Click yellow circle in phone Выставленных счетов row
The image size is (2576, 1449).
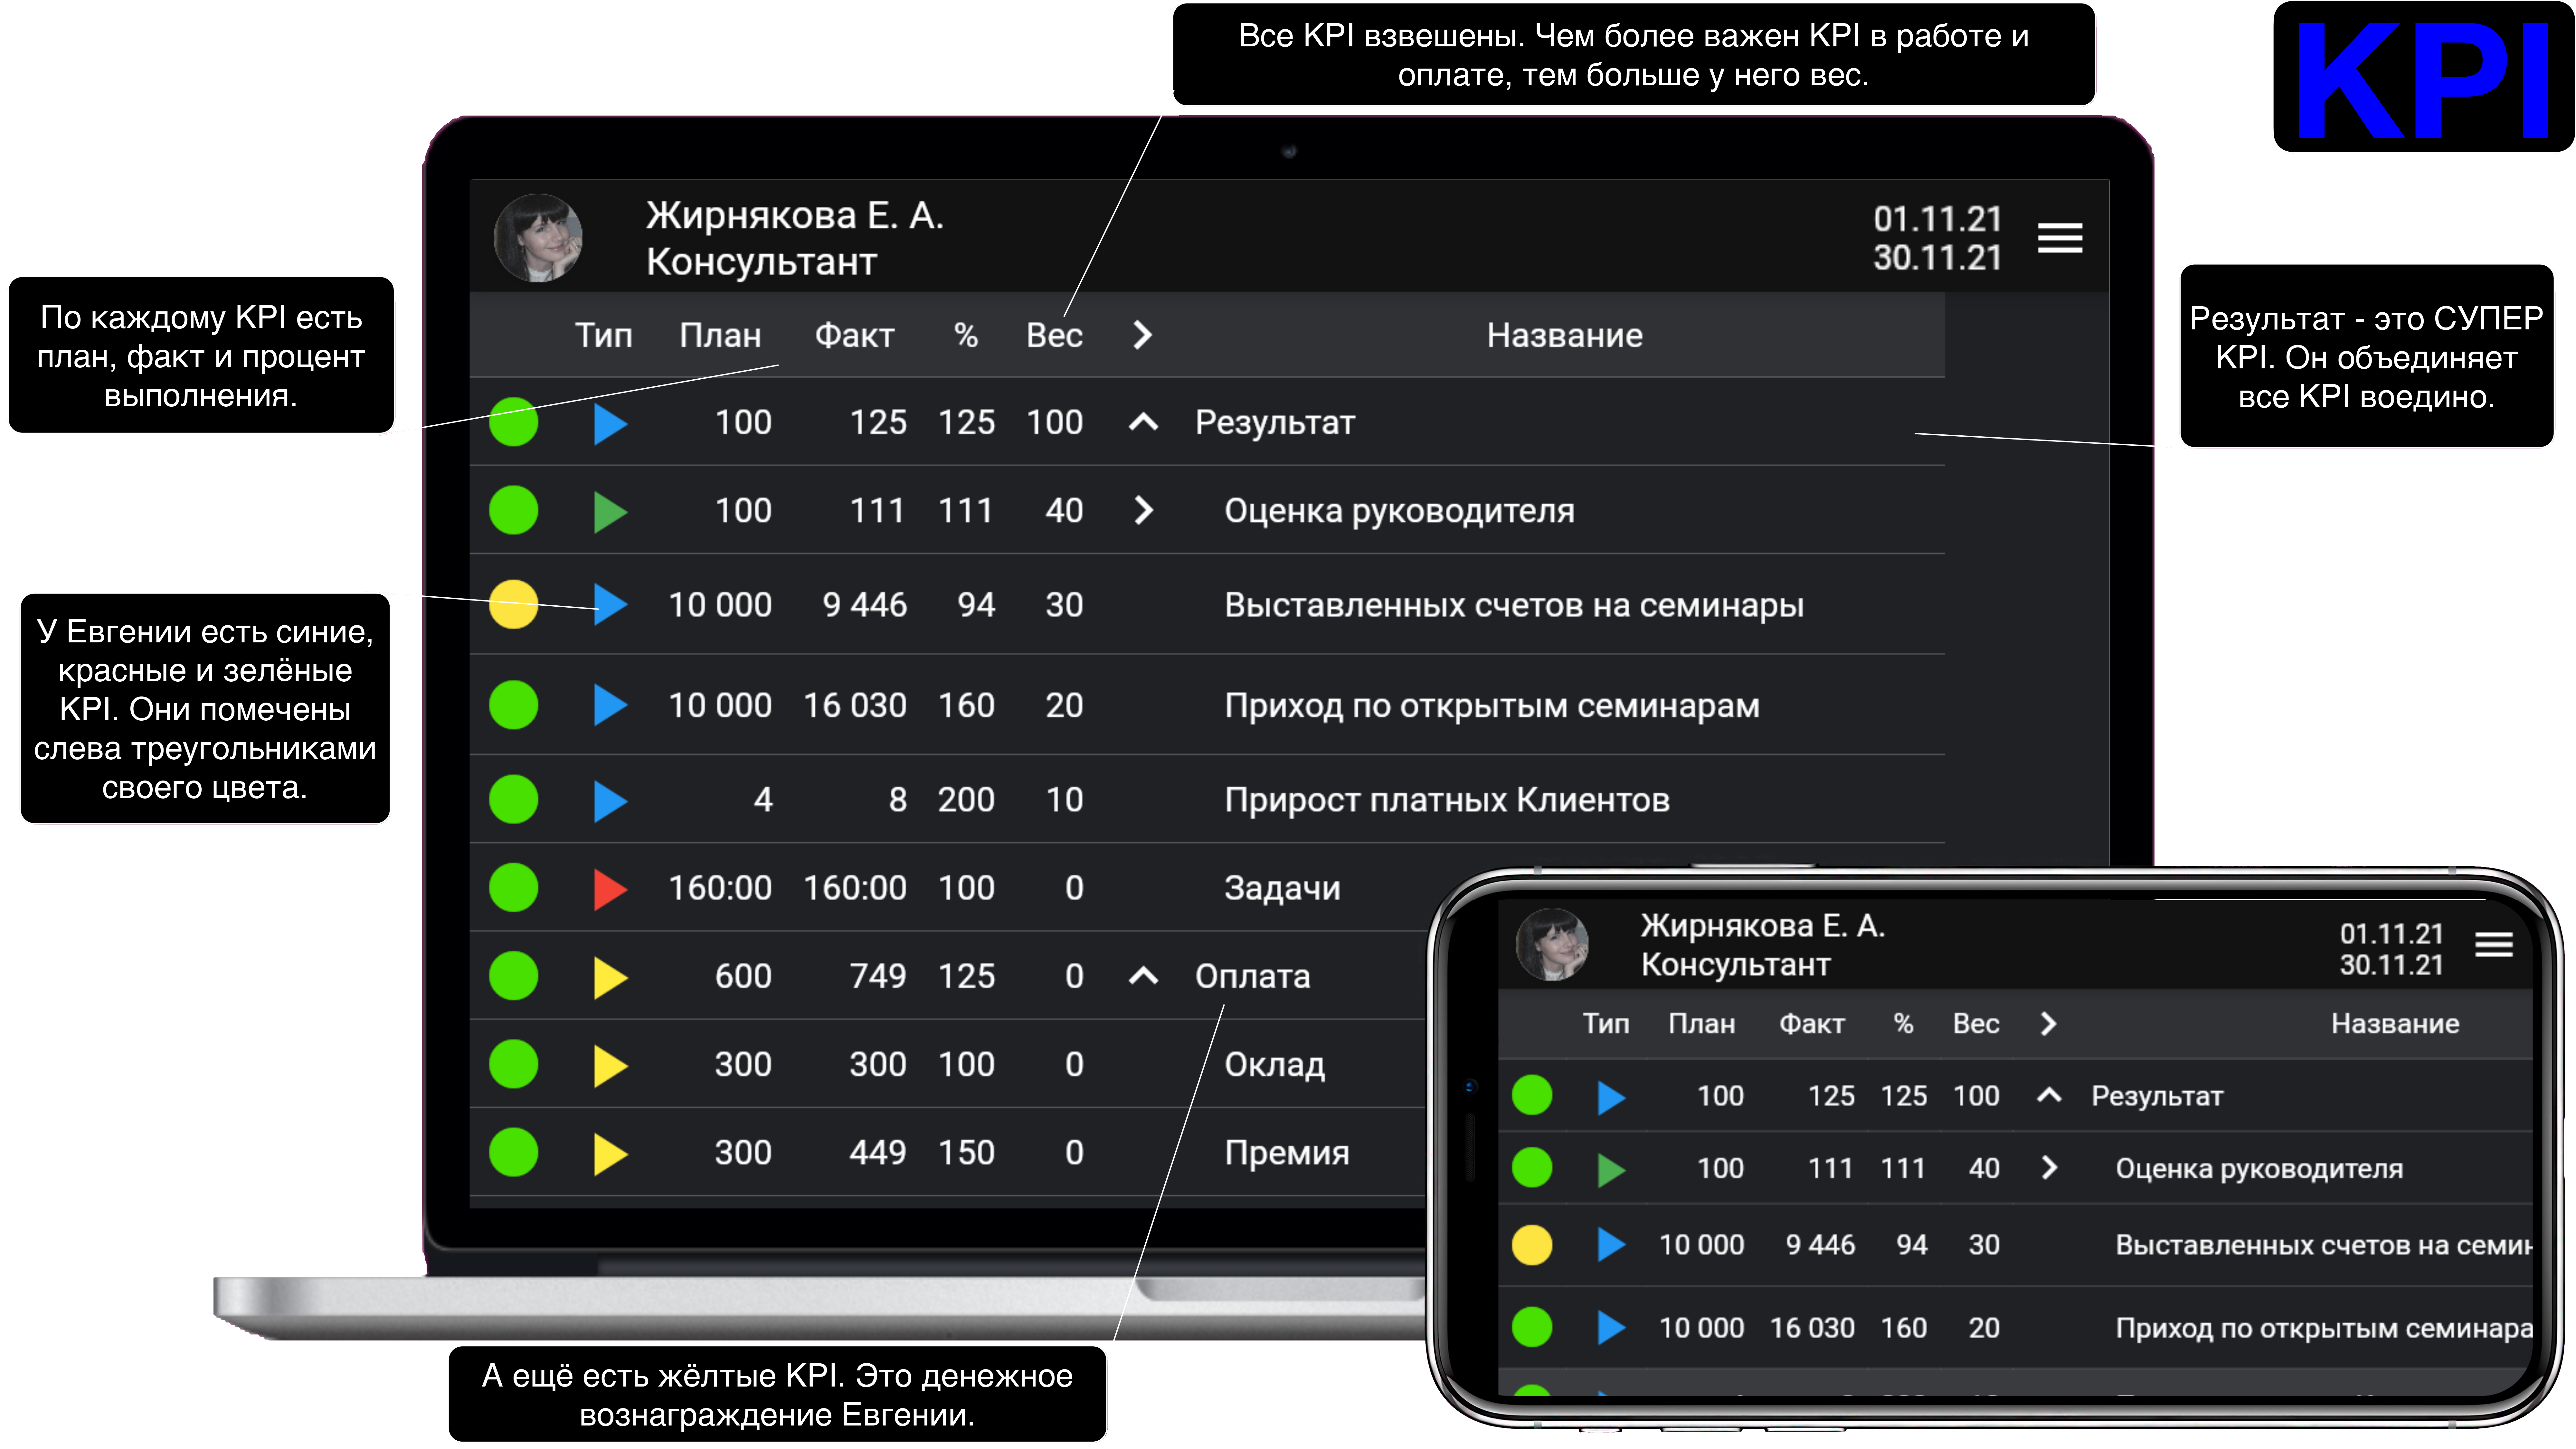(1532, 1245)
